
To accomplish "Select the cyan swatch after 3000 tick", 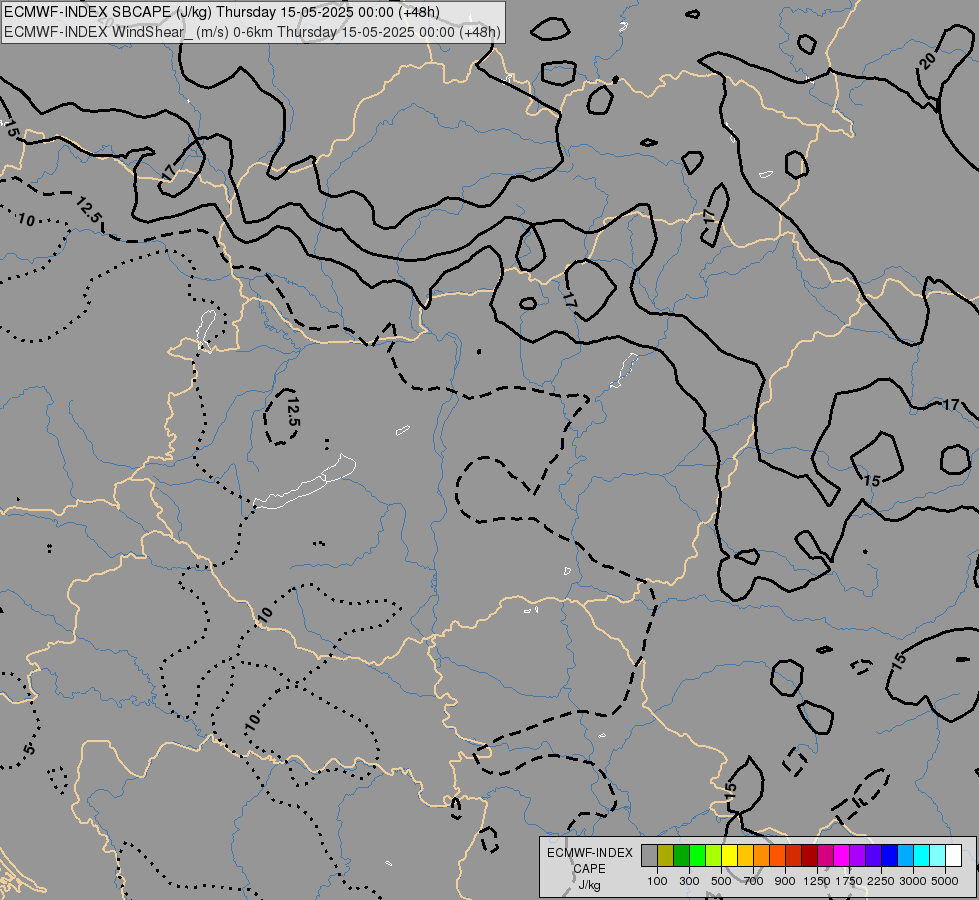I will pos(921,855).
